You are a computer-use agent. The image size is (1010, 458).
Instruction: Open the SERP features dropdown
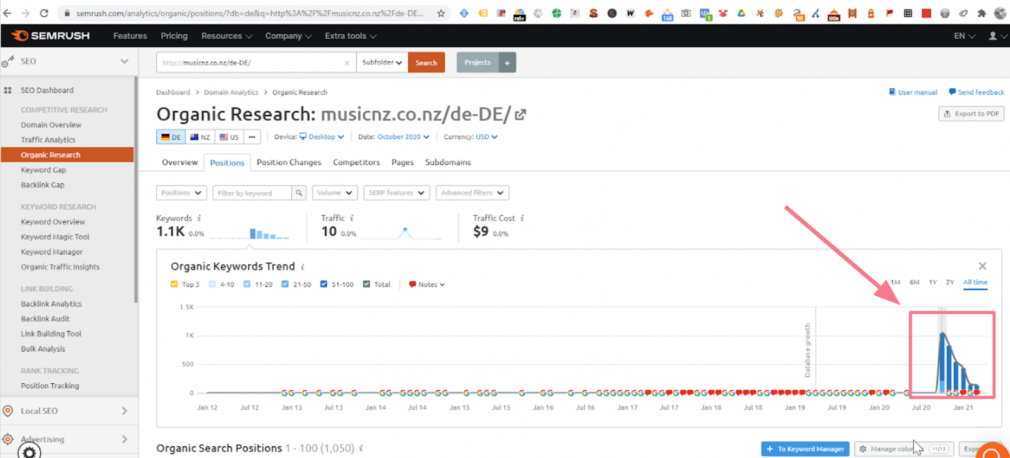click(x=396, y=193)
